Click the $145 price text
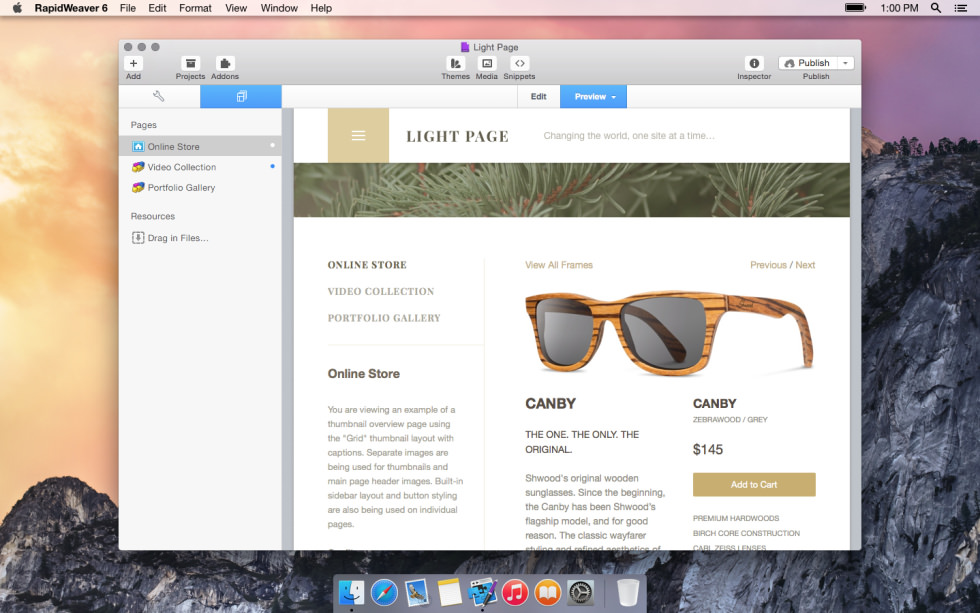This screenshot has height=613, width=980. point(708,449)
